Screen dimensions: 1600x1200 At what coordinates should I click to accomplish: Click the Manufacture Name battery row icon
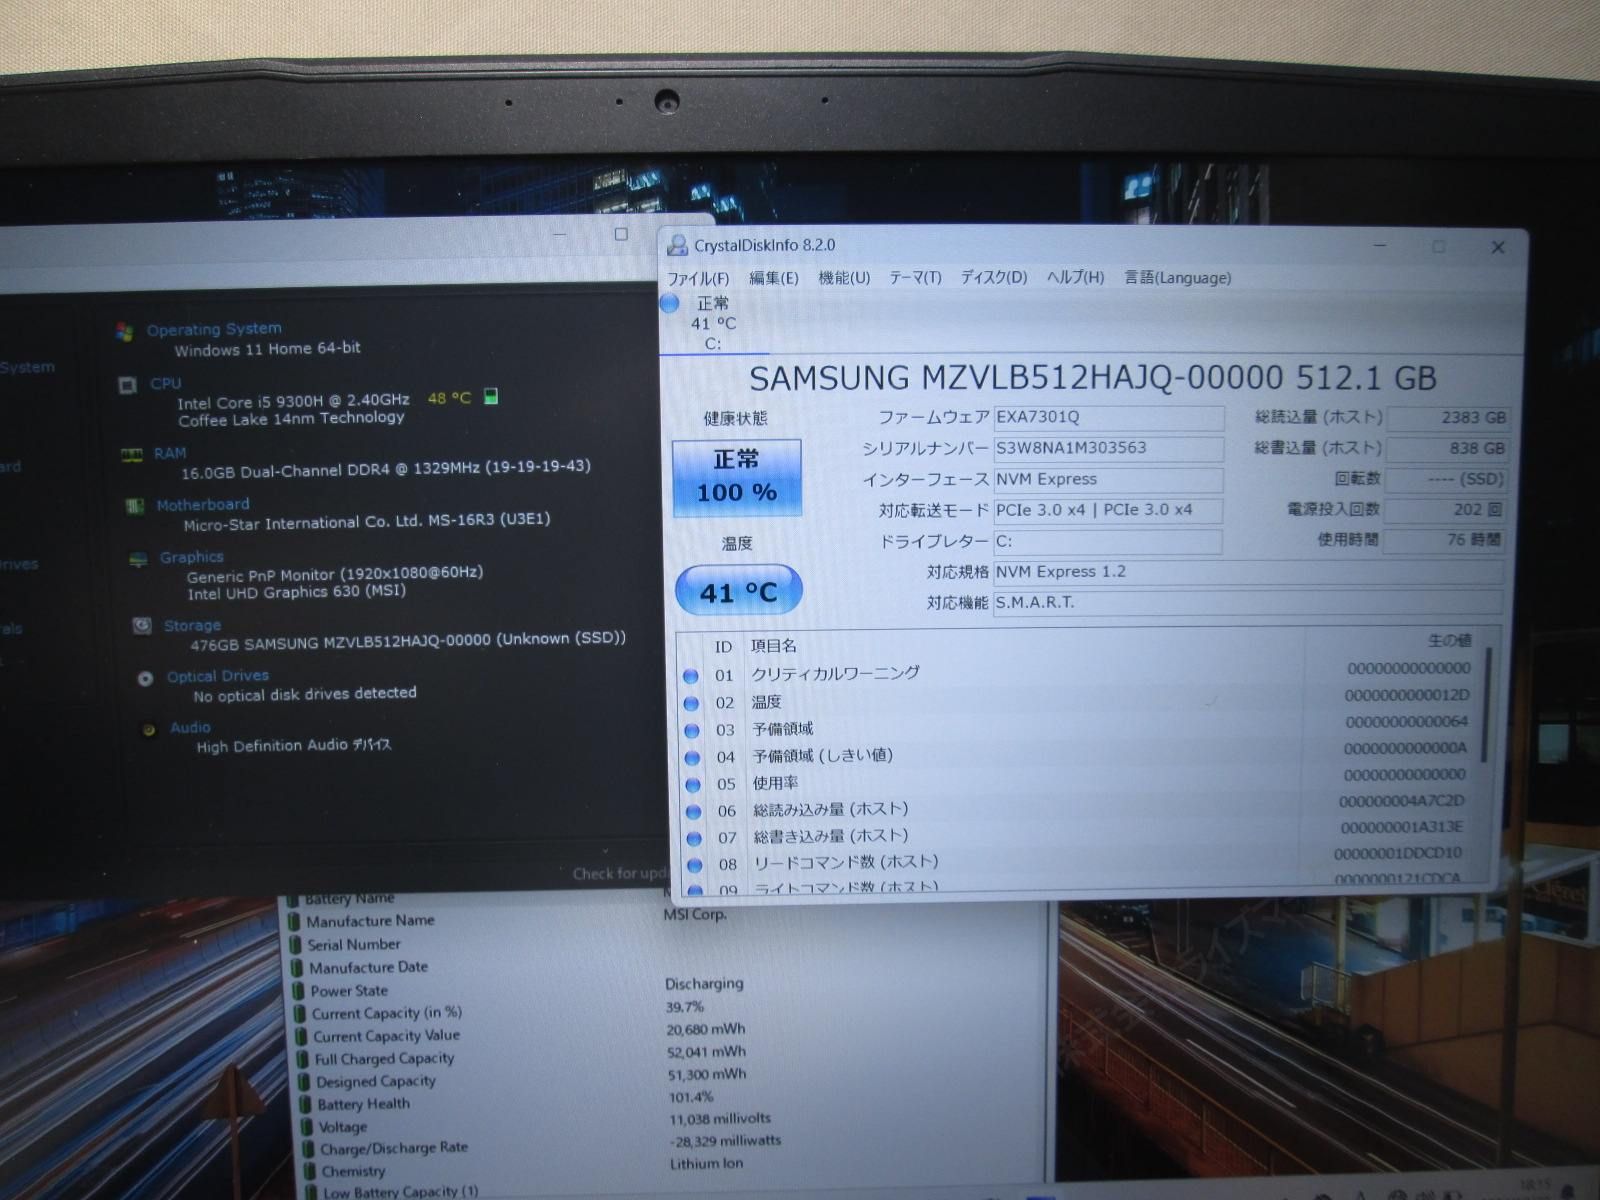pyautogui.click(x=294, y=921)
